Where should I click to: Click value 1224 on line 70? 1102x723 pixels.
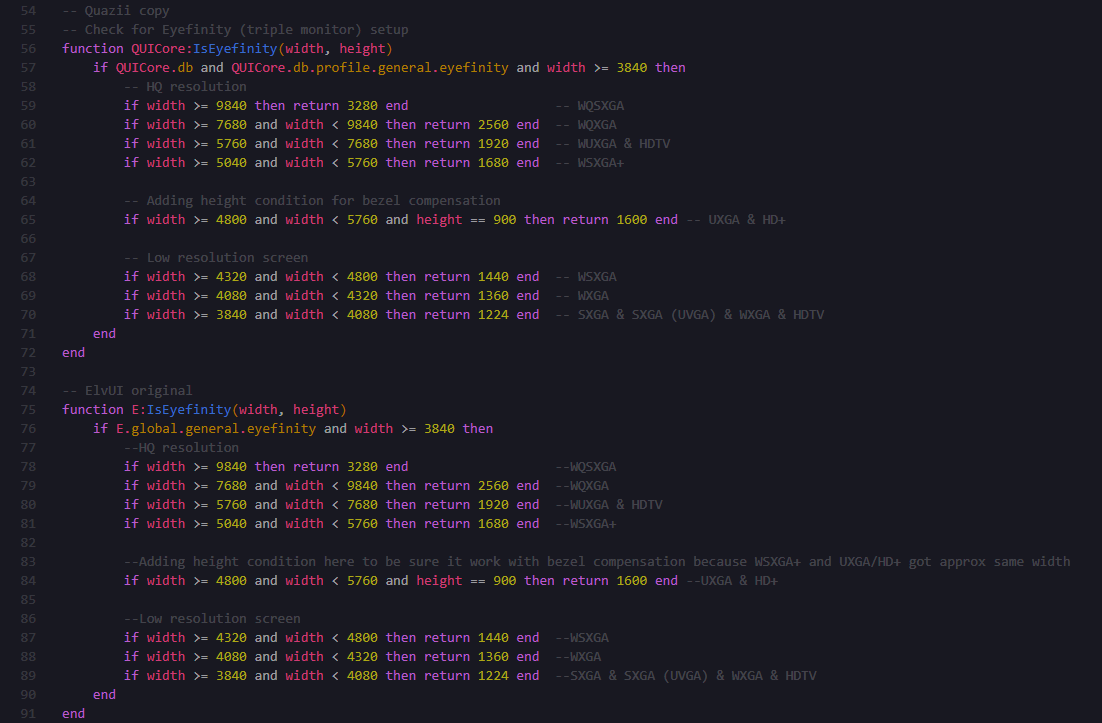493,314
